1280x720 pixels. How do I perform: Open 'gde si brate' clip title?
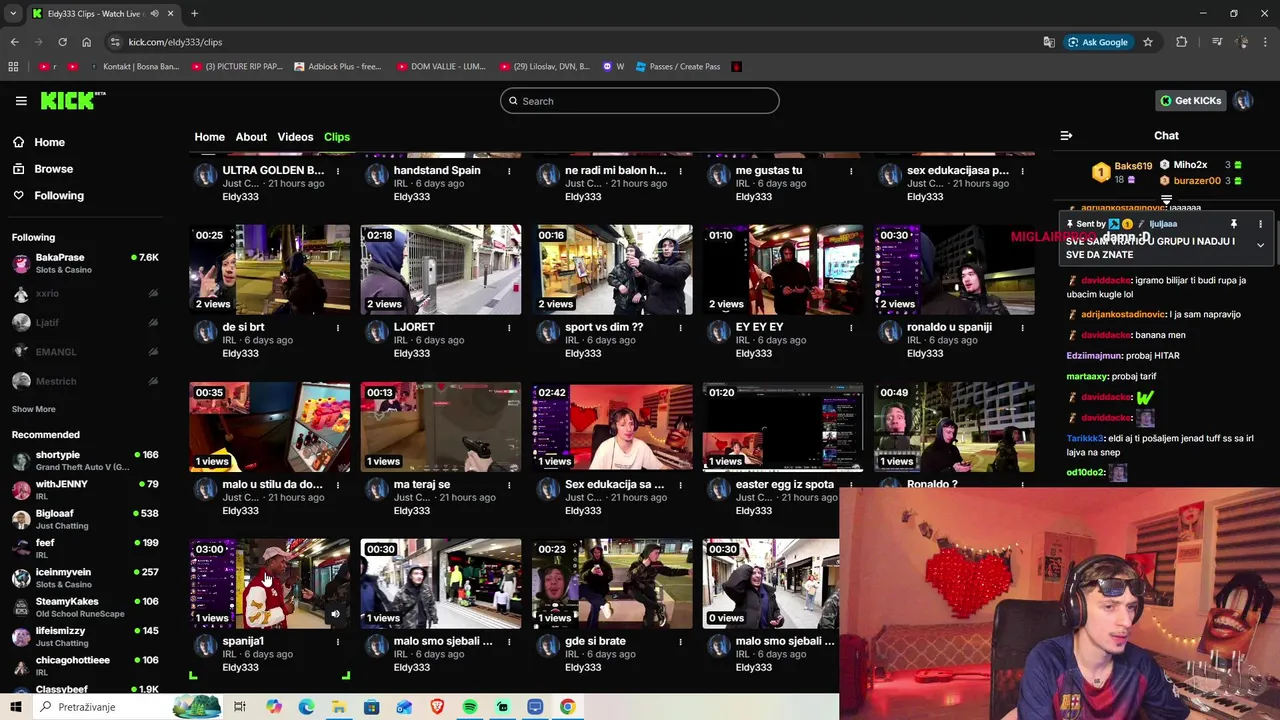594,642
